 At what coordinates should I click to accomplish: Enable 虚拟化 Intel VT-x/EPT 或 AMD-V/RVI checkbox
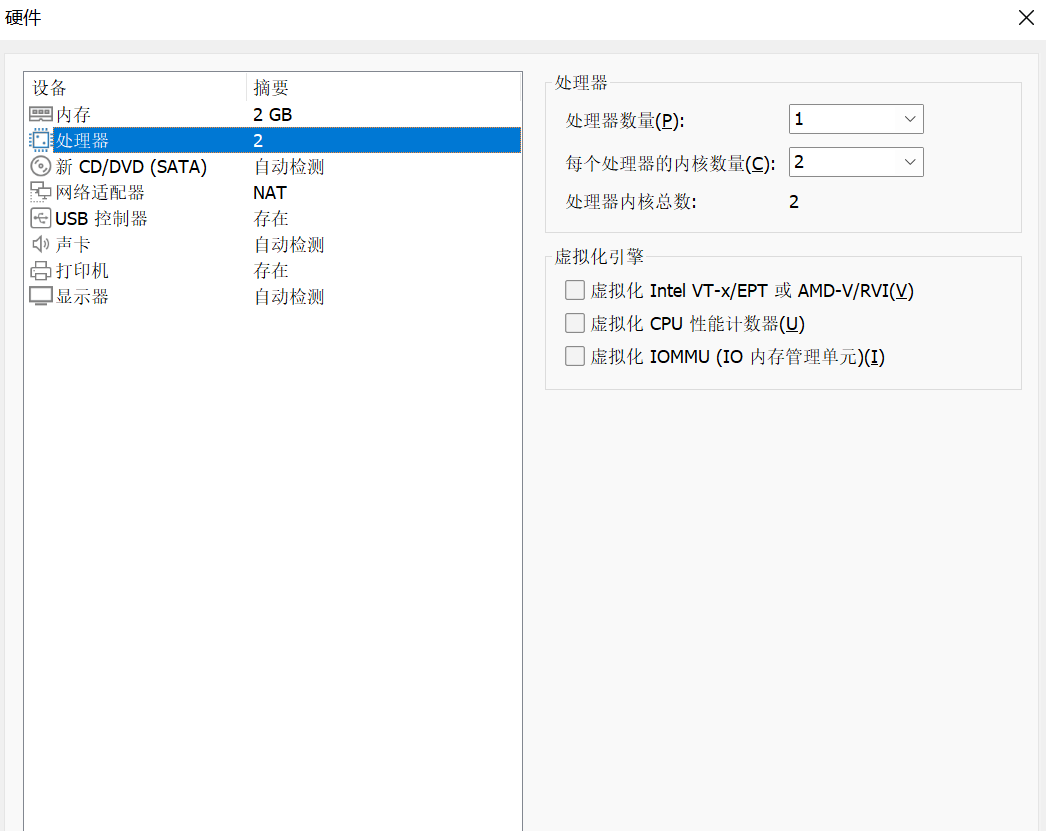tap(574, 290)
